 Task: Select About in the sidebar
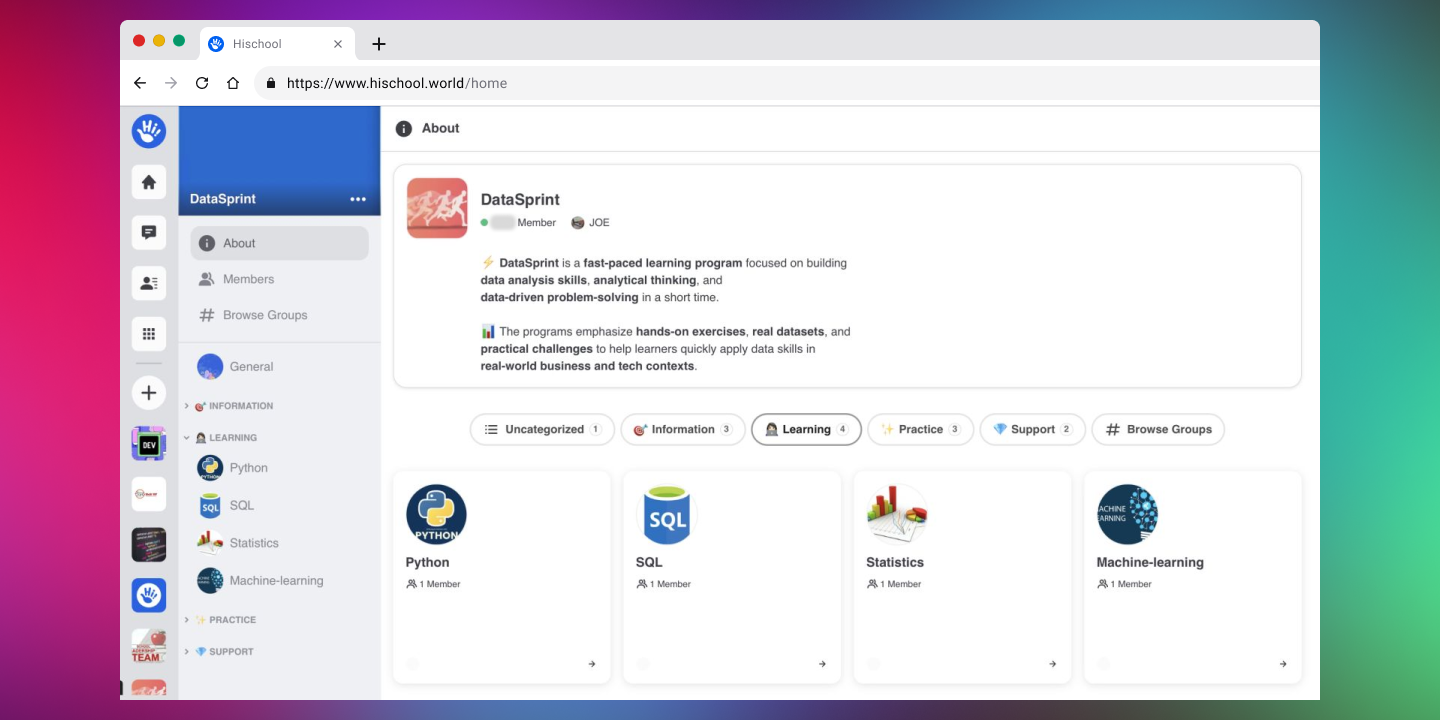point(280,243)
